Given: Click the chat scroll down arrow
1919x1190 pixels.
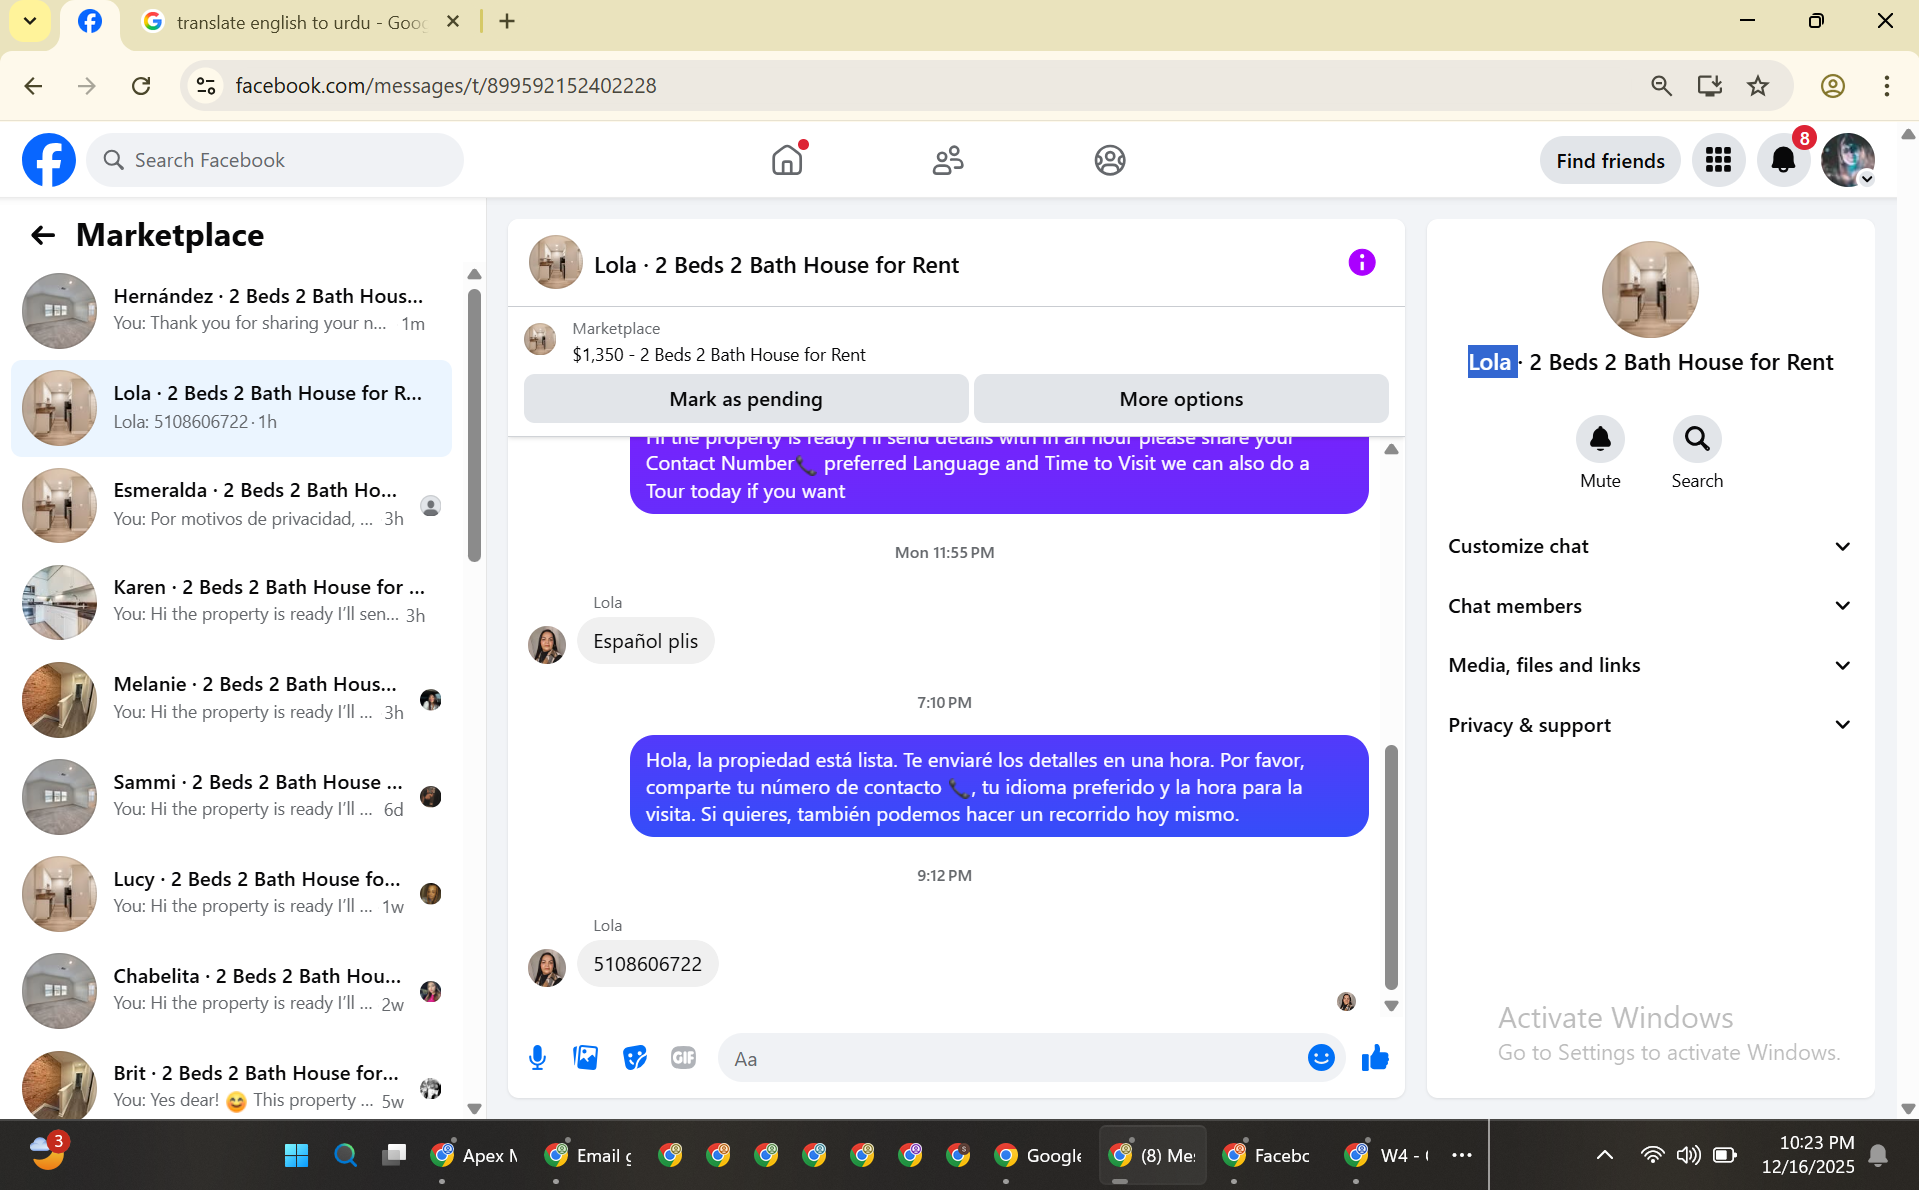Looking at the screenshot, I should (x=1391, y=1006).
